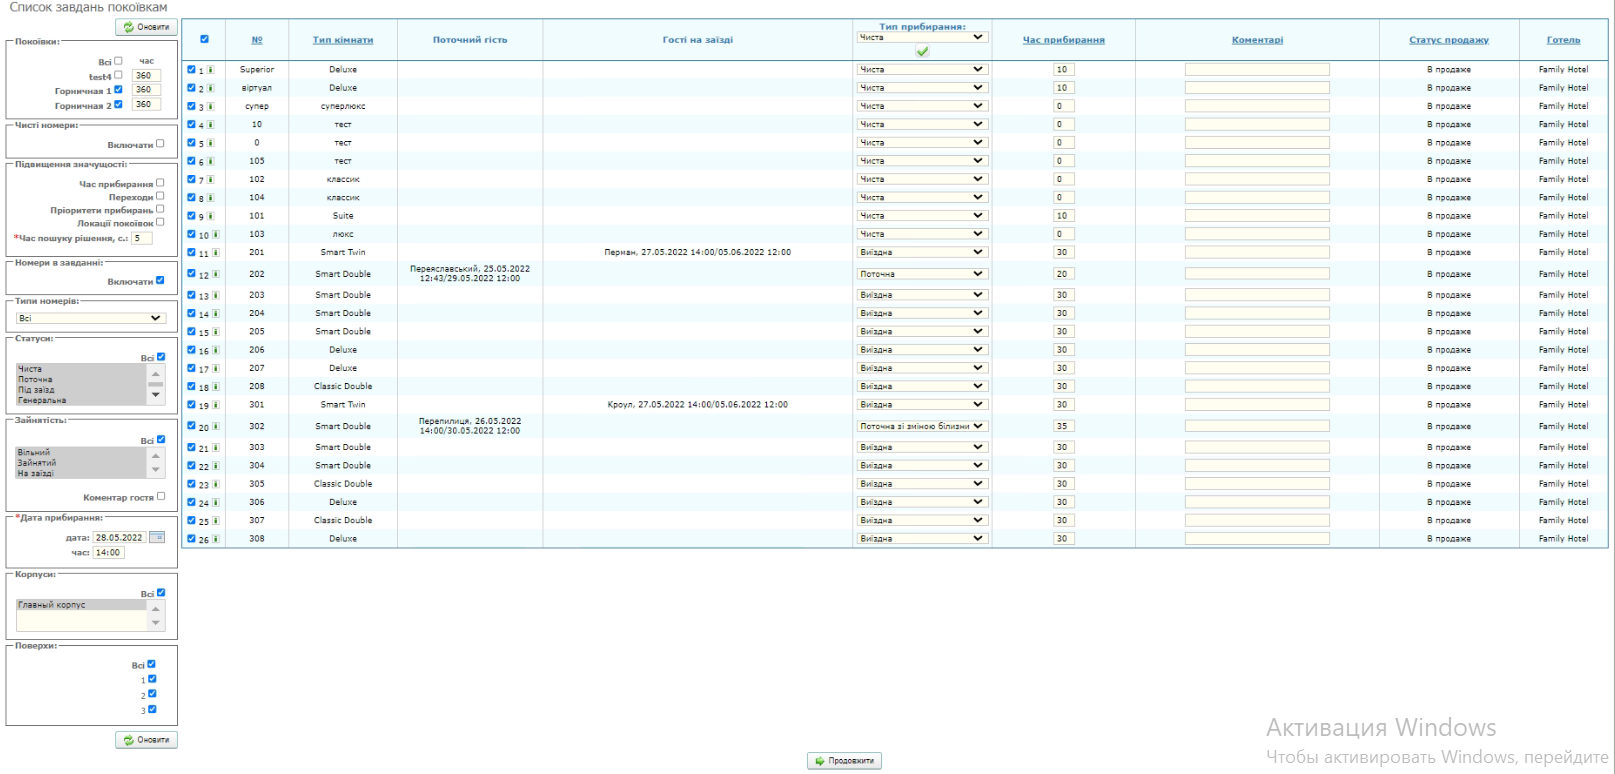Sort by the Статус продажу column header
Screen dimensions: 1615x774
pos(1448,40)
